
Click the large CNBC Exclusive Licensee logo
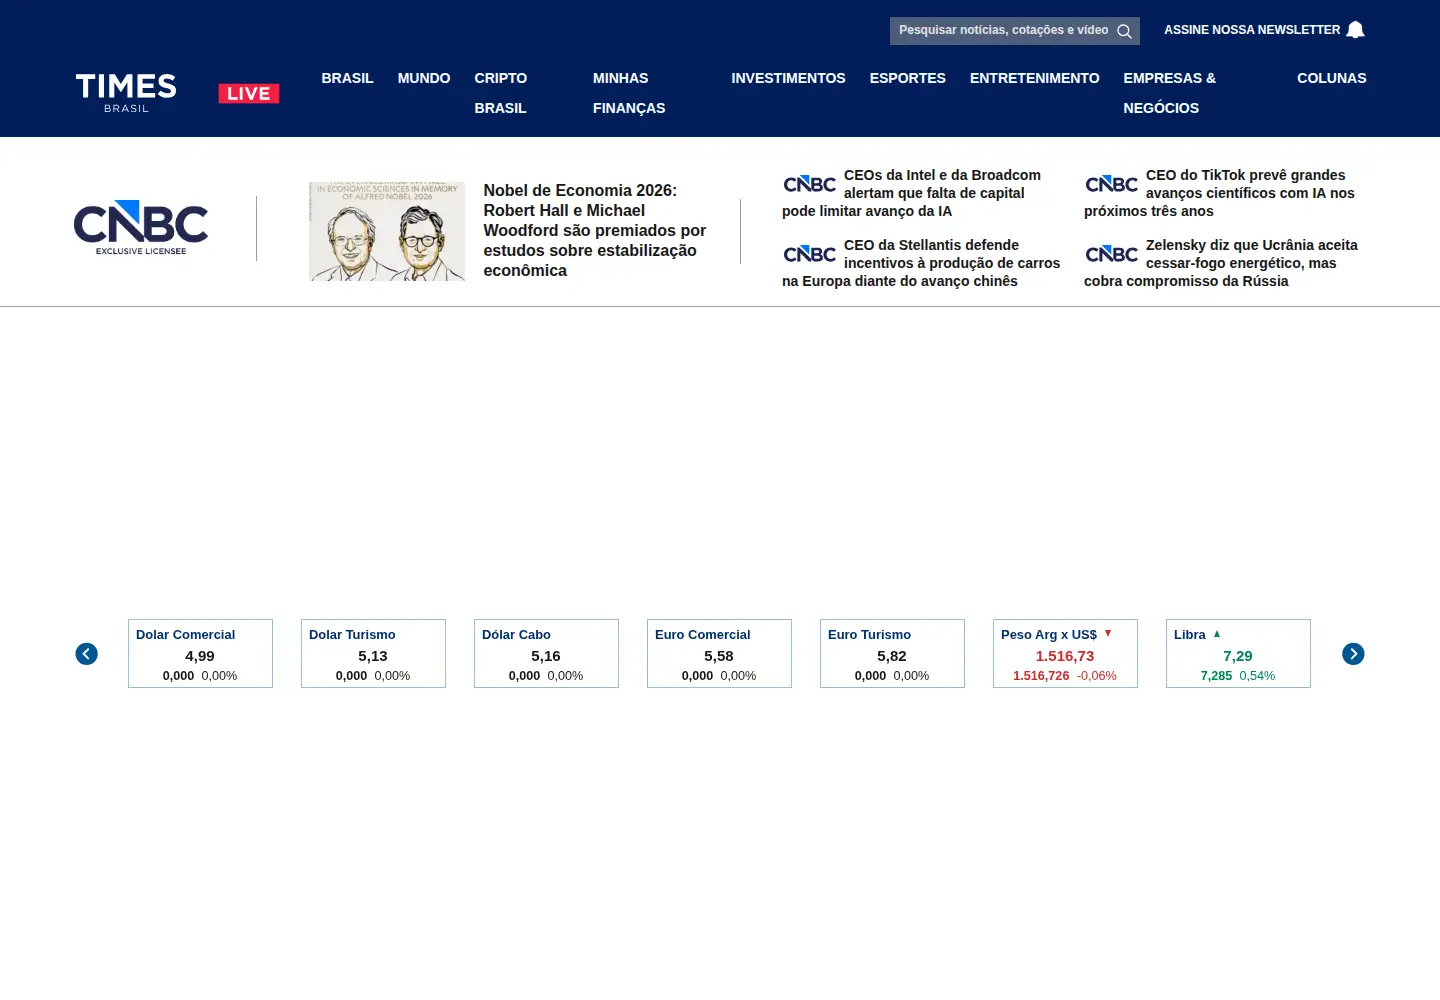(141, 228)
